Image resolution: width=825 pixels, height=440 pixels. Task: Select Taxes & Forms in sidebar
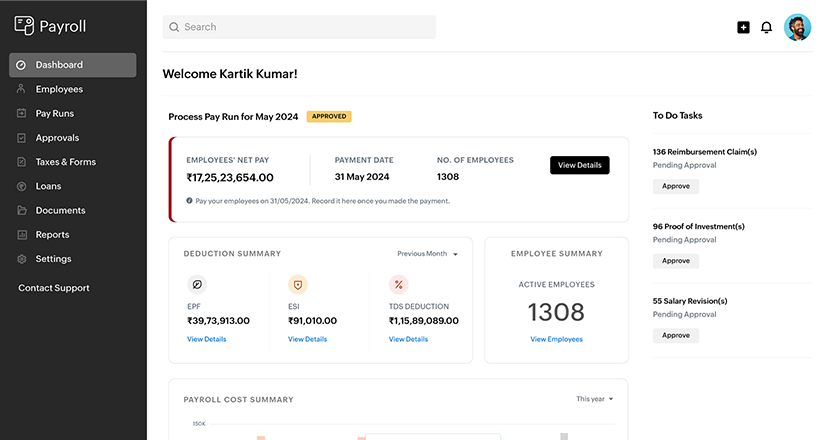tap(65, 162)
